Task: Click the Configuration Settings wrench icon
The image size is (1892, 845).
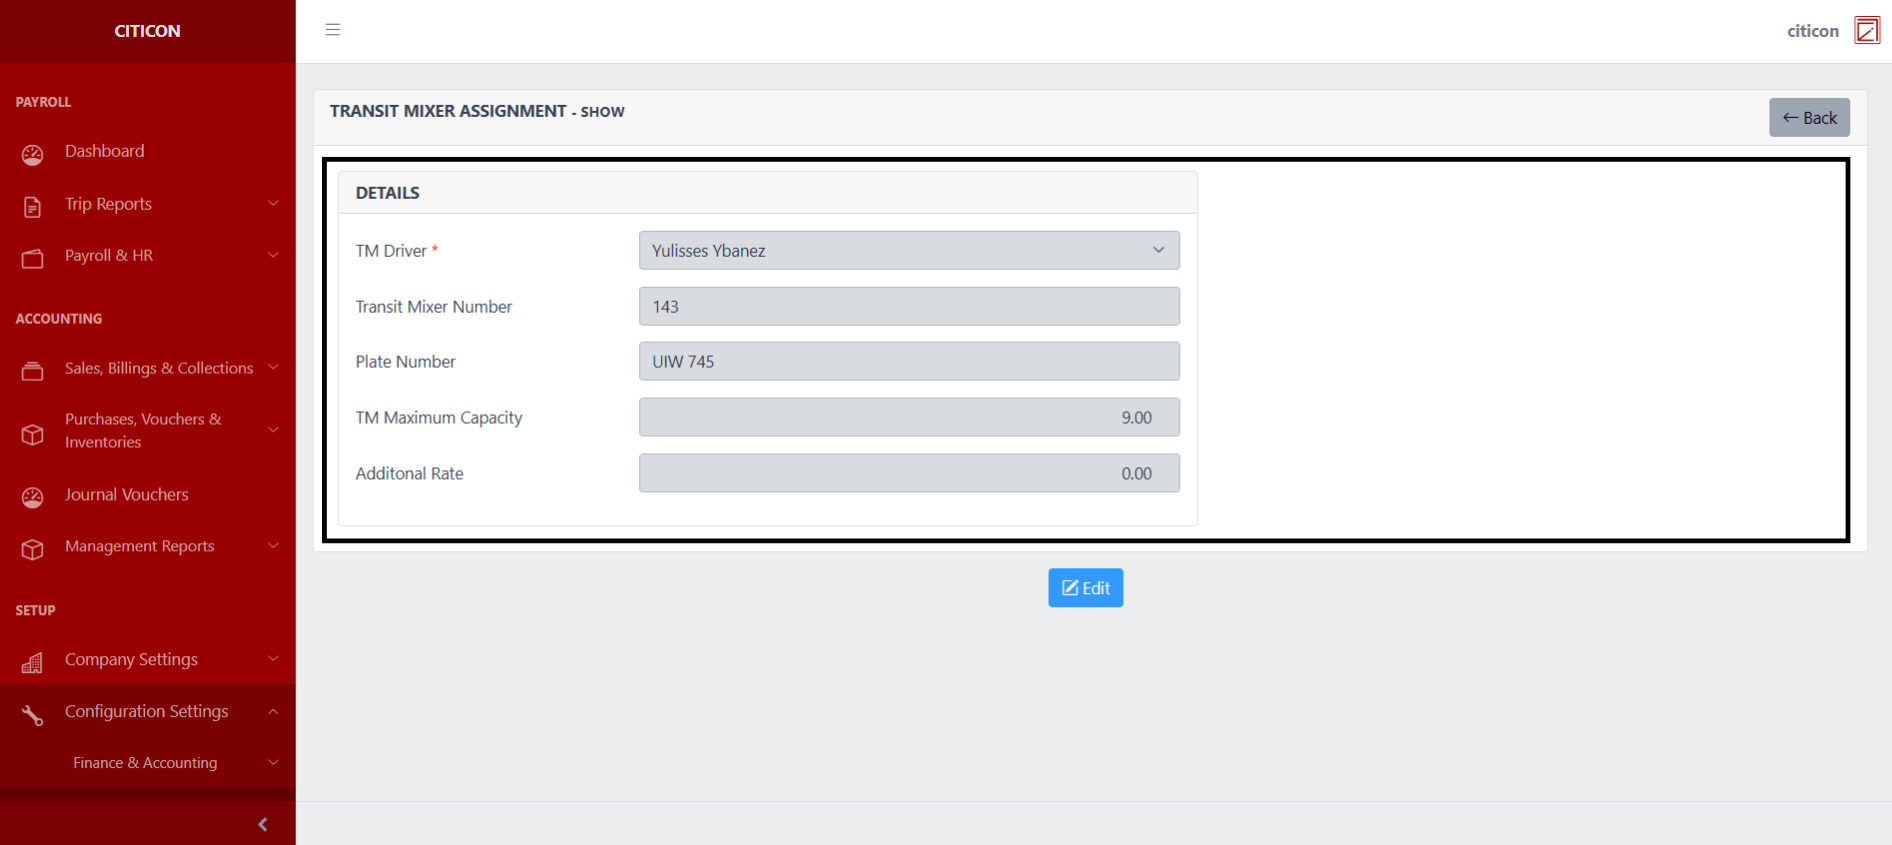Action: [x=33, y=712]
